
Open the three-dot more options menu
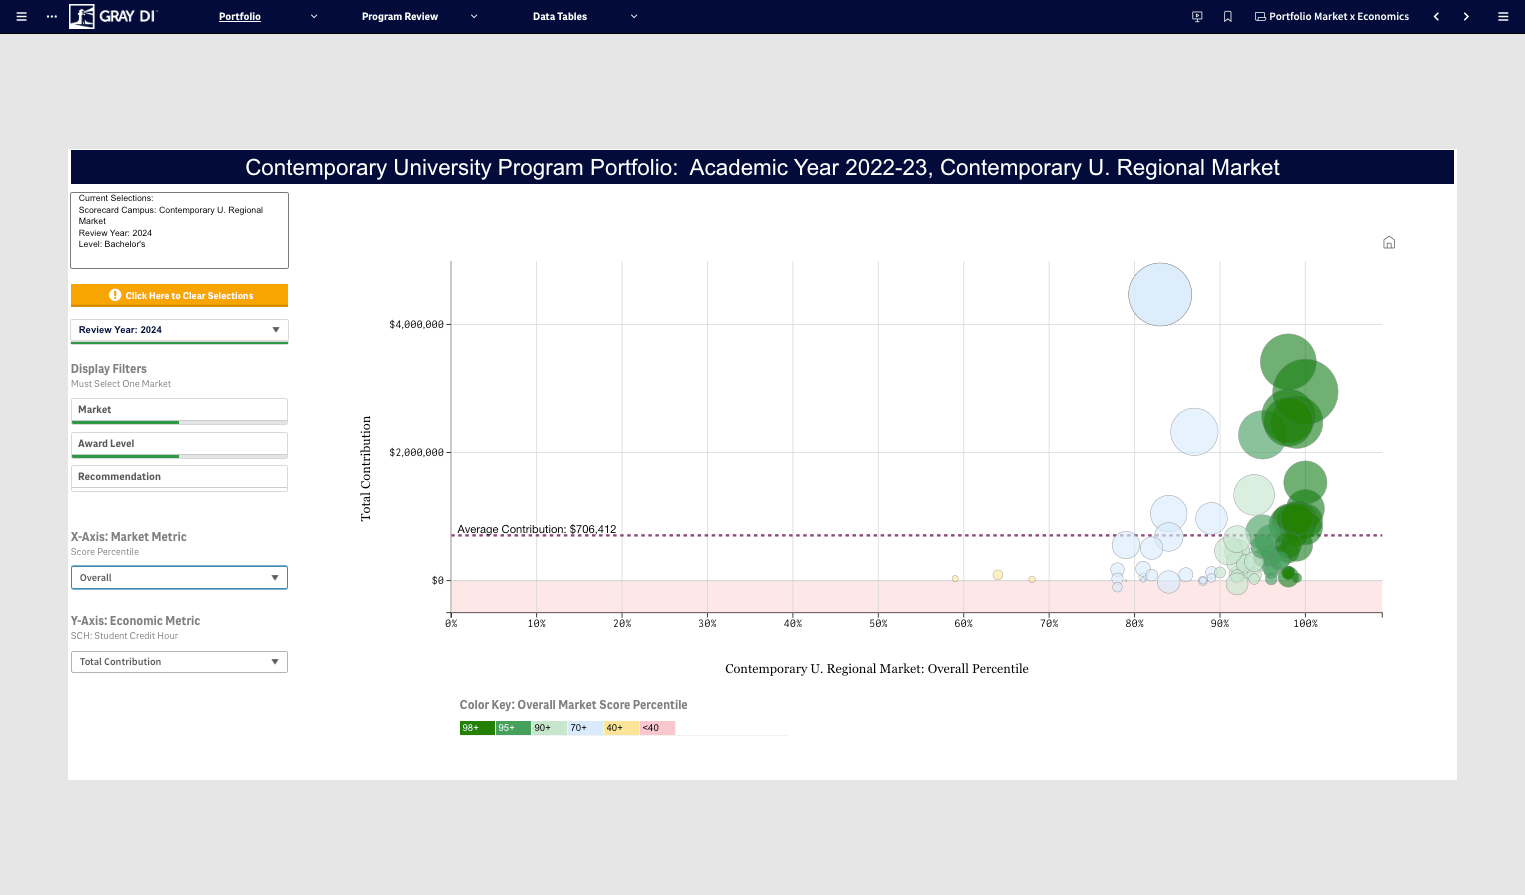pos(52,17)
